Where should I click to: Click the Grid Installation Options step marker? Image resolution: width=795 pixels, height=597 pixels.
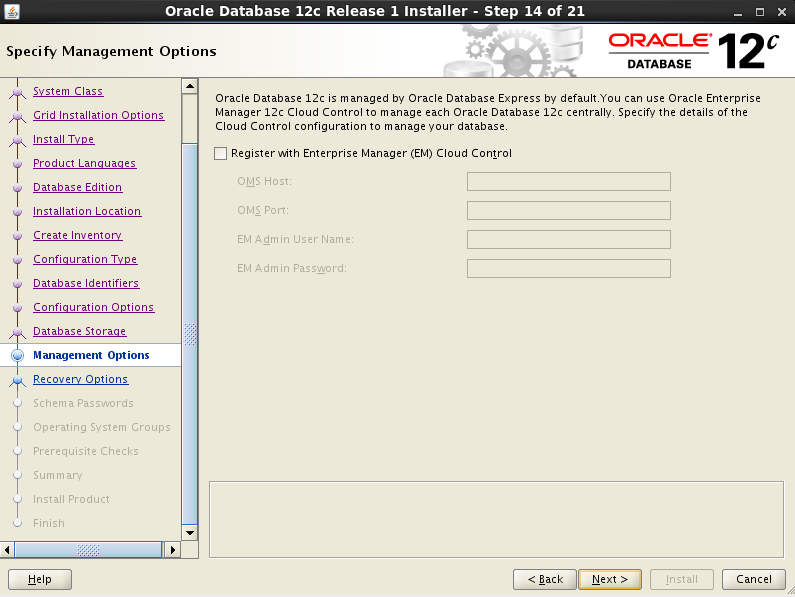click(18, 116)
